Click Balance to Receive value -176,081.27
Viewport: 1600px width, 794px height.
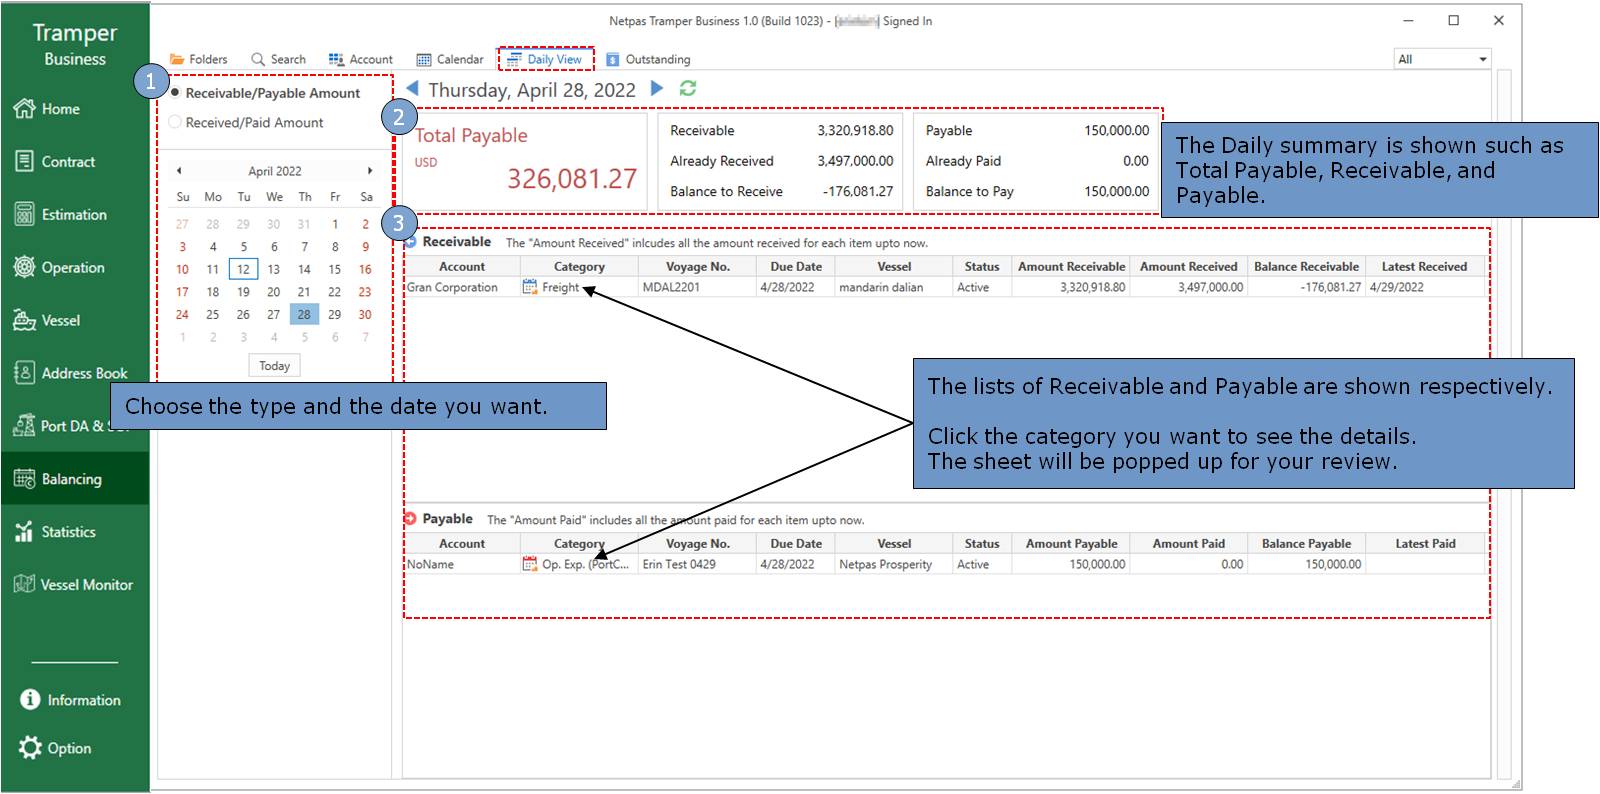pyautogui.click(x=857, y=191)
